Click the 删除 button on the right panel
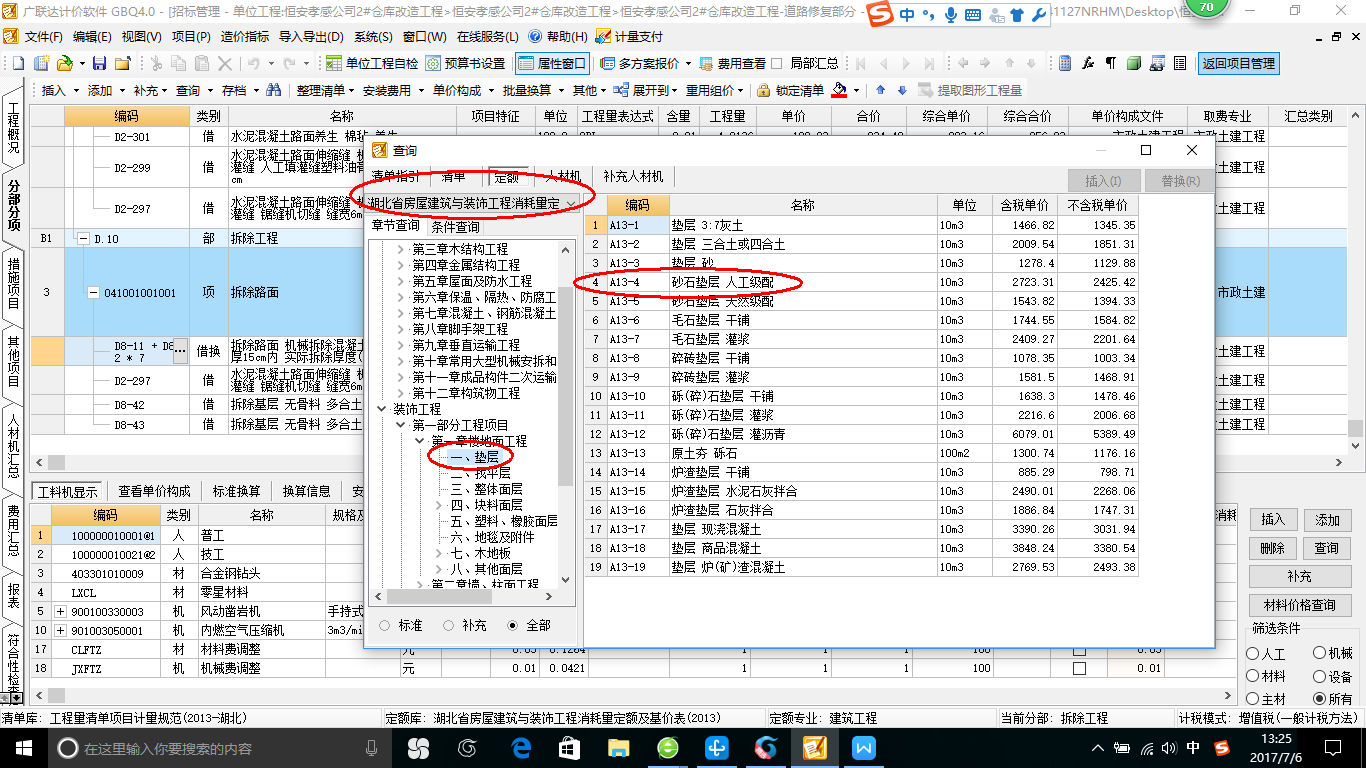 point(1272,548)
